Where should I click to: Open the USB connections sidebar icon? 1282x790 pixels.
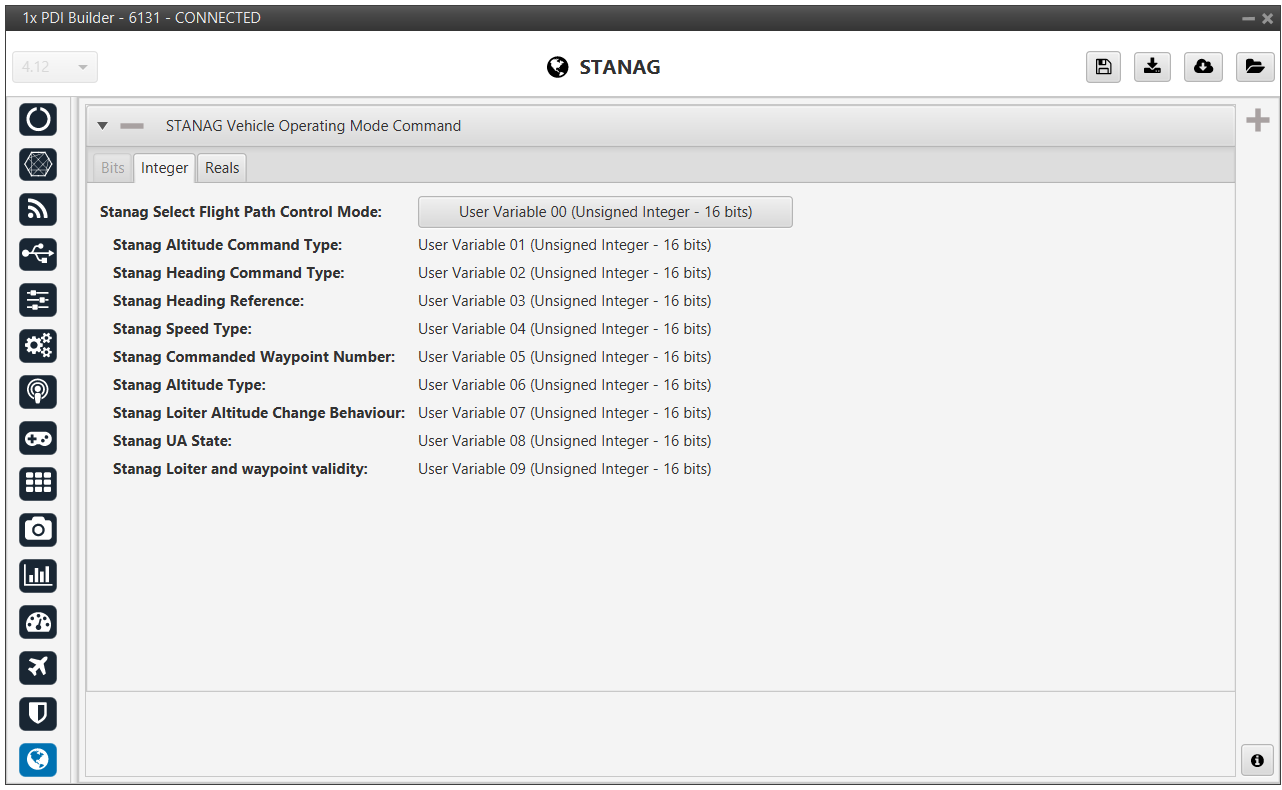(38, 255)
